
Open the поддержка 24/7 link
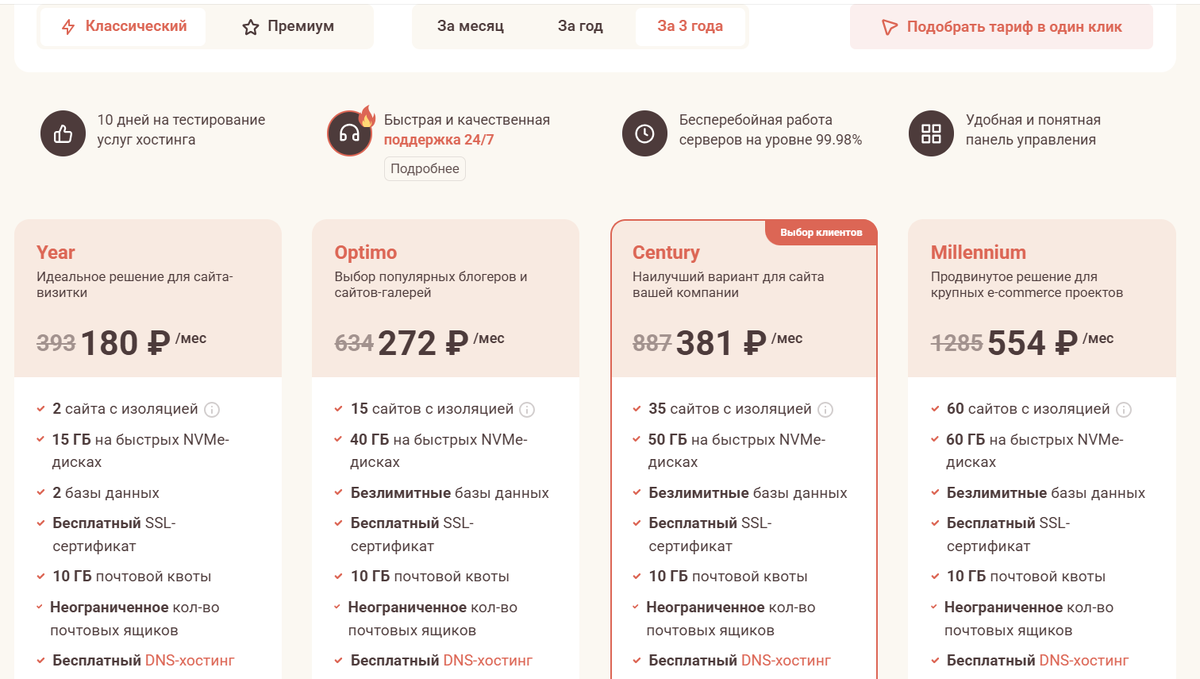[439, 140]
